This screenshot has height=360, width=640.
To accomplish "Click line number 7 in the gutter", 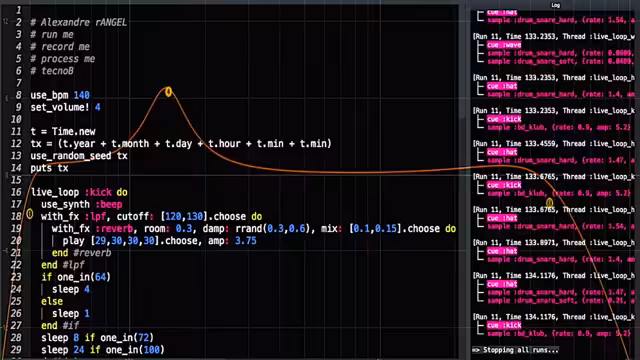I will point(18,83).
